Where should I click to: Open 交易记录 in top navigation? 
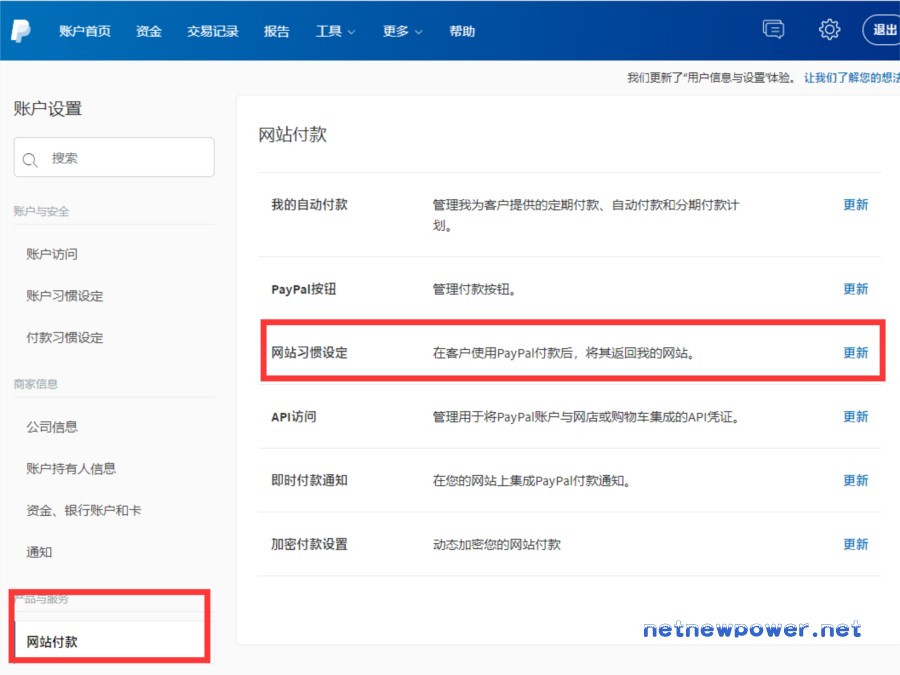(x=212, y=31)
